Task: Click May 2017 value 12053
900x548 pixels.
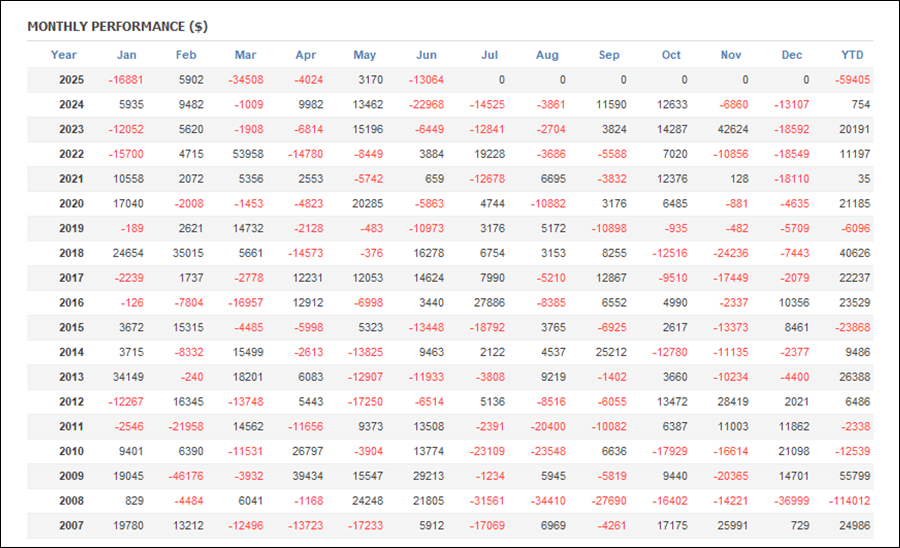Action: pos(367,278)
